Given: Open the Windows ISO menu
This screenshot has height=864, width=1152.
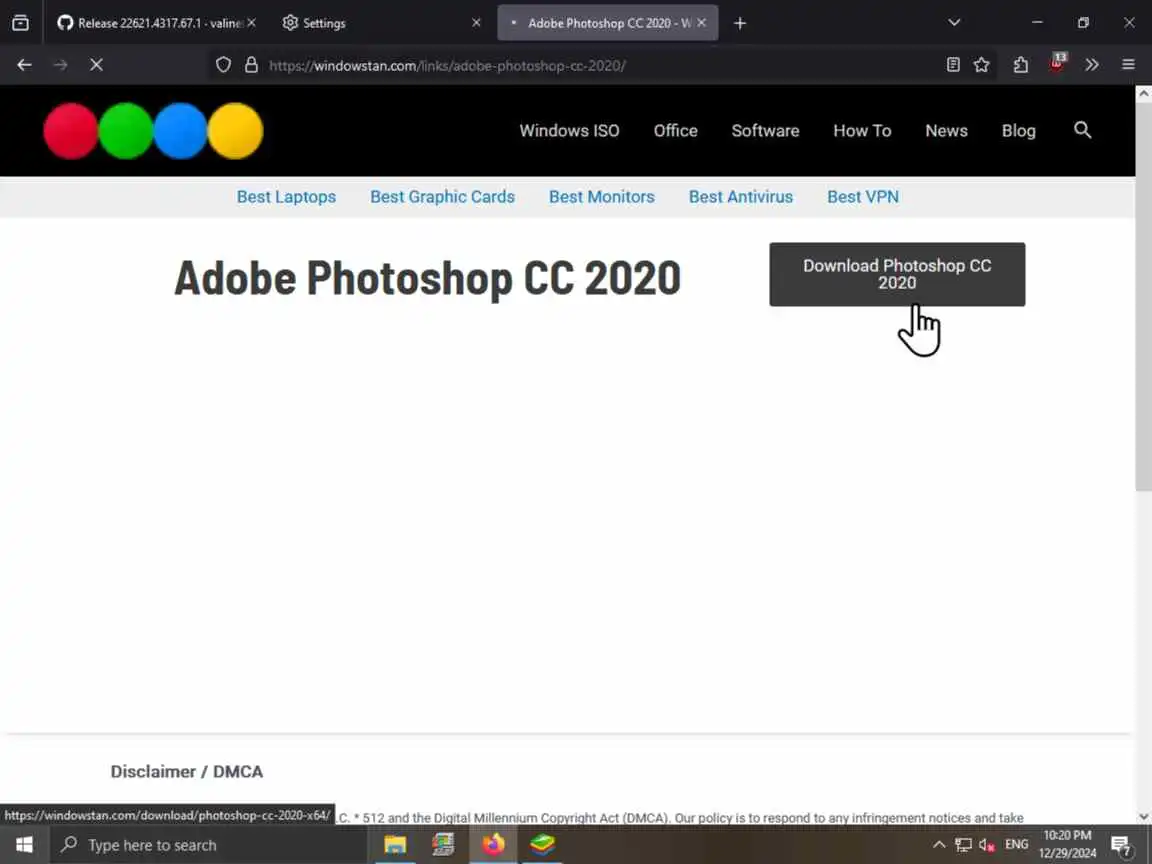Looking at the screenshot, I should (x=569, y=131).
